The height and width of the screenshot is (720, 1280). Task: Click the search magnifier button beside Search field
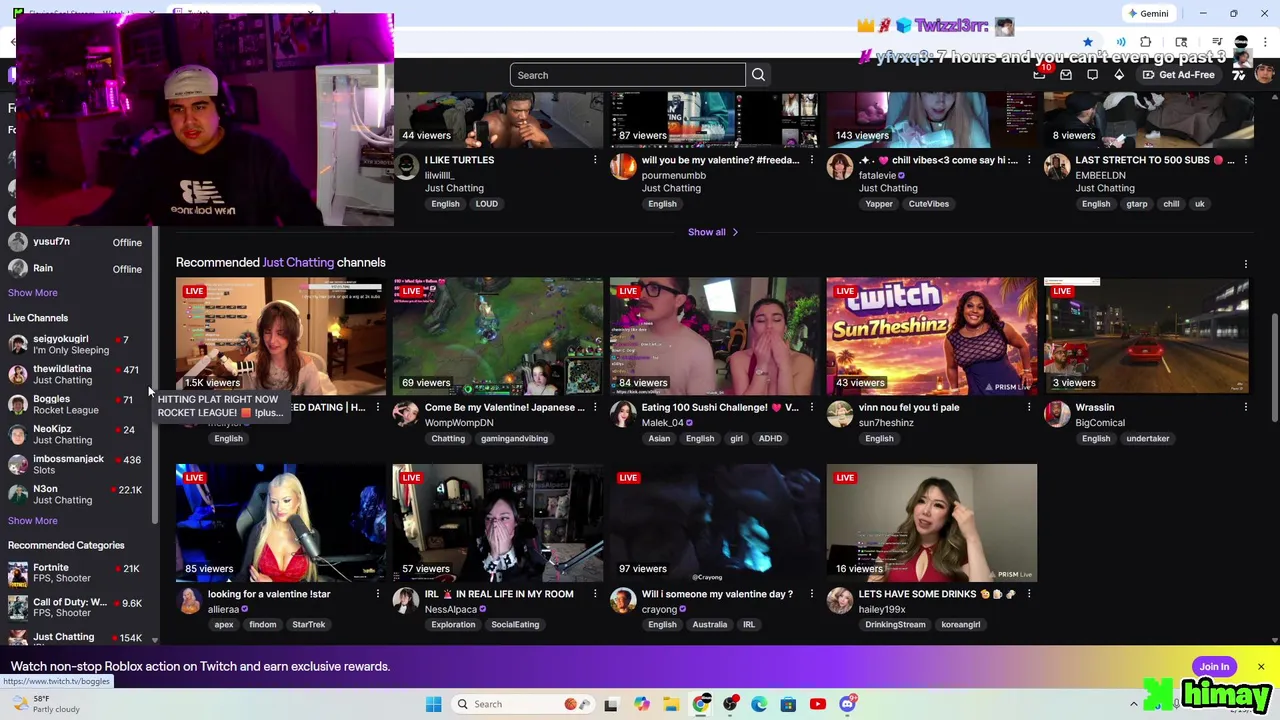[x=758, y=75]
